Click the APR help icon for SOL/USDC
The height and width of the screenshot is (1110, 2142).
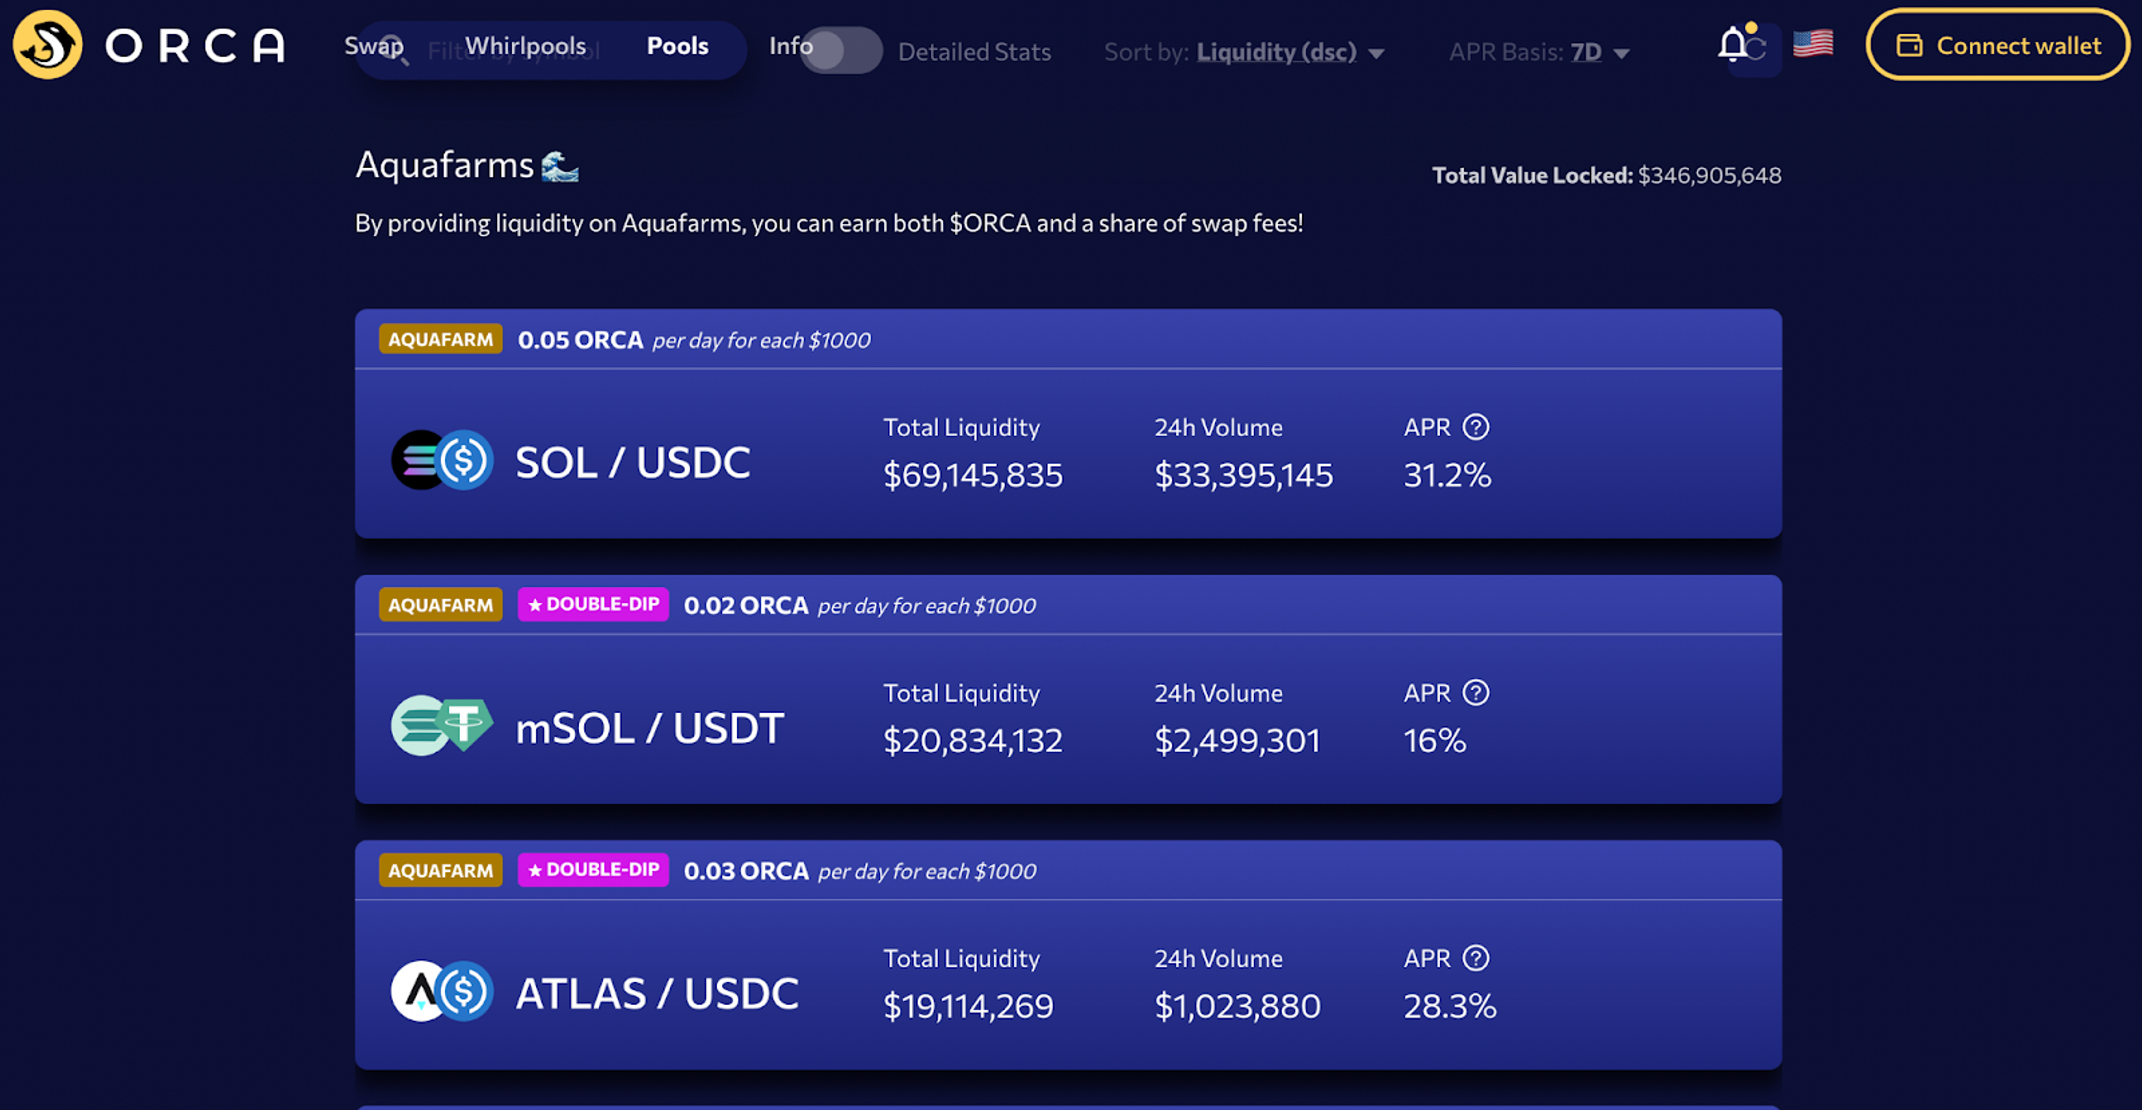coord(1477,427)
